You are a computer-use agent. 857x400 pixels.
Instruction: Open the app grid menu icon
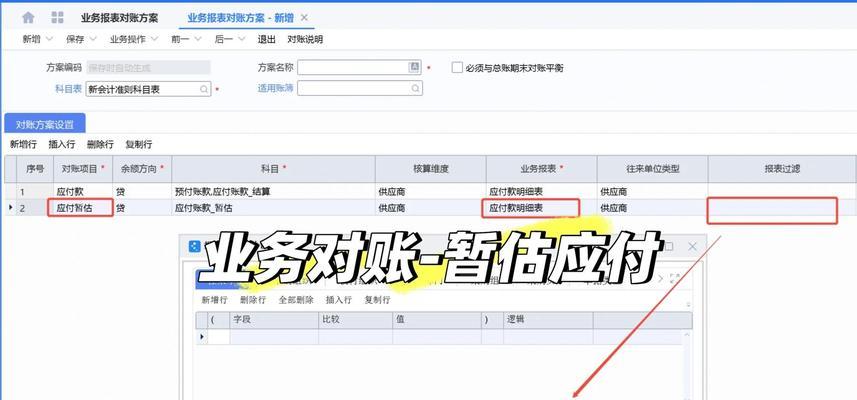(57, 17)
